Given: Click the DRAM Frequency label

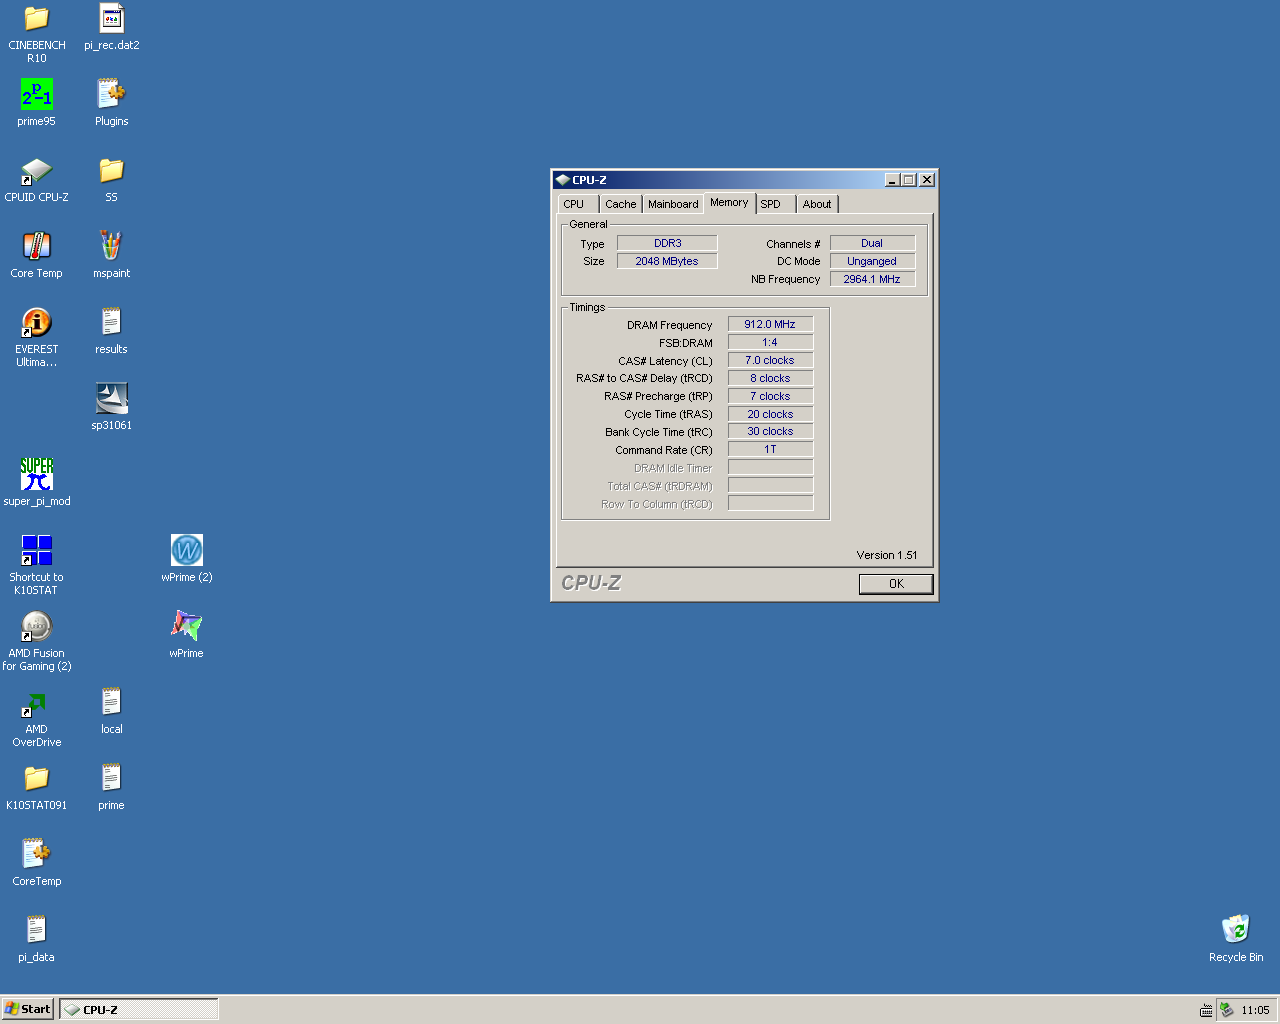Looking at the screenshot, I should [x=670, y=325].
